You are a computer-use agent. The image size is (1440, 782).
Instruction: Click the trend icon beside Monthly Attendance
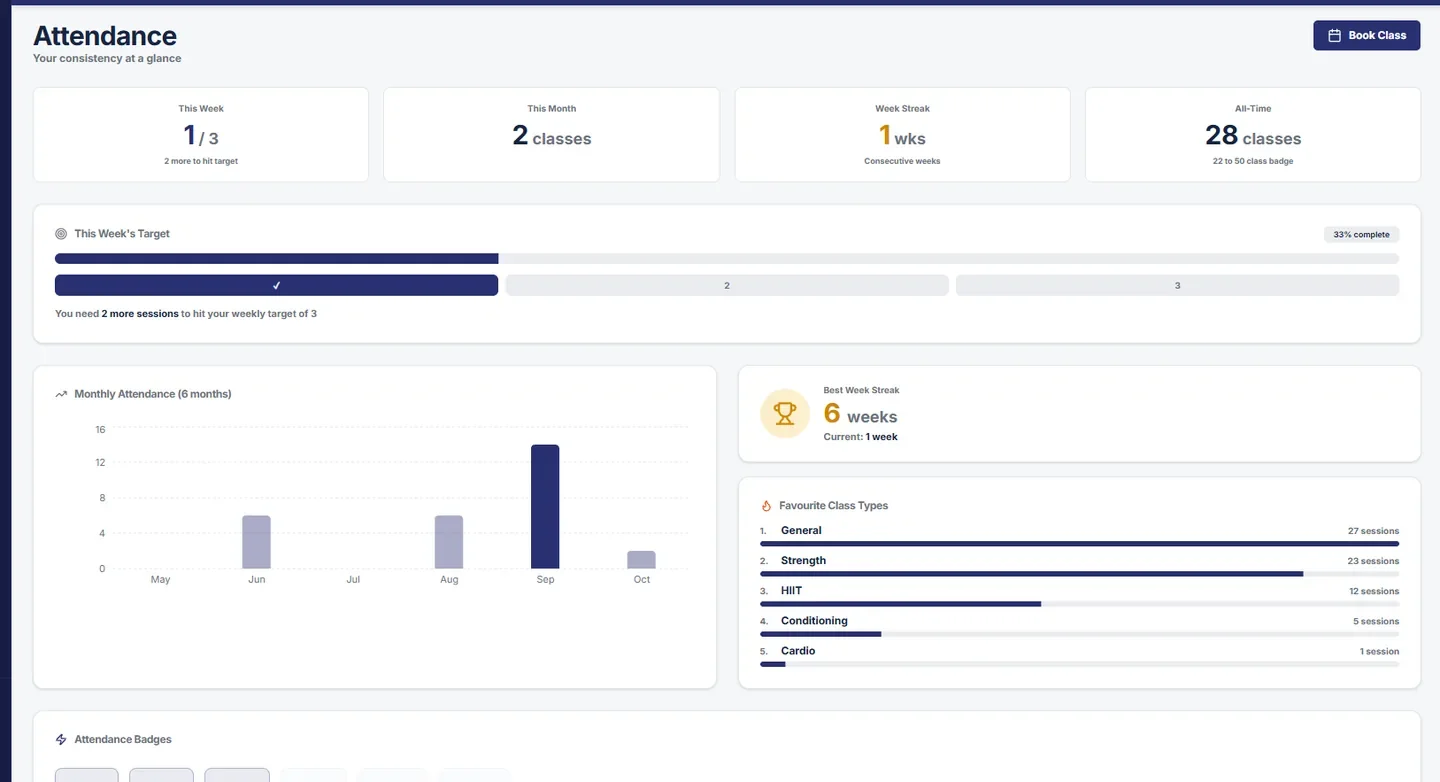coord(61,394)
